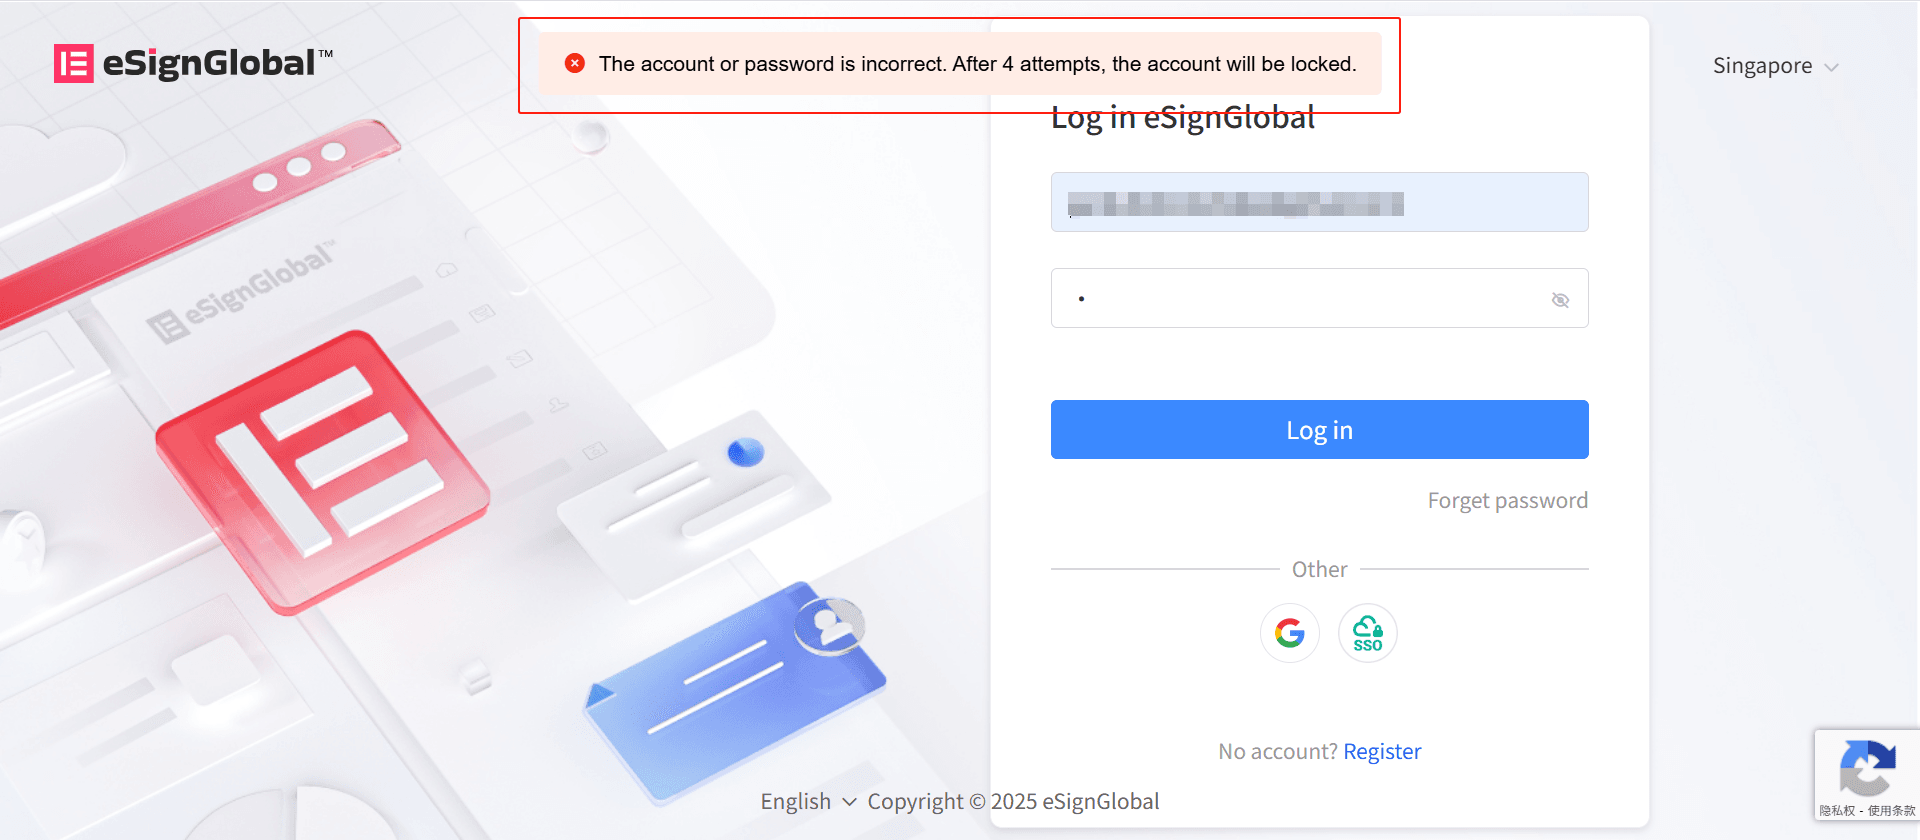The image size is (1920, 840).
Task: Click the Google sign-in icon
Action: click(x=1290, y=633)
